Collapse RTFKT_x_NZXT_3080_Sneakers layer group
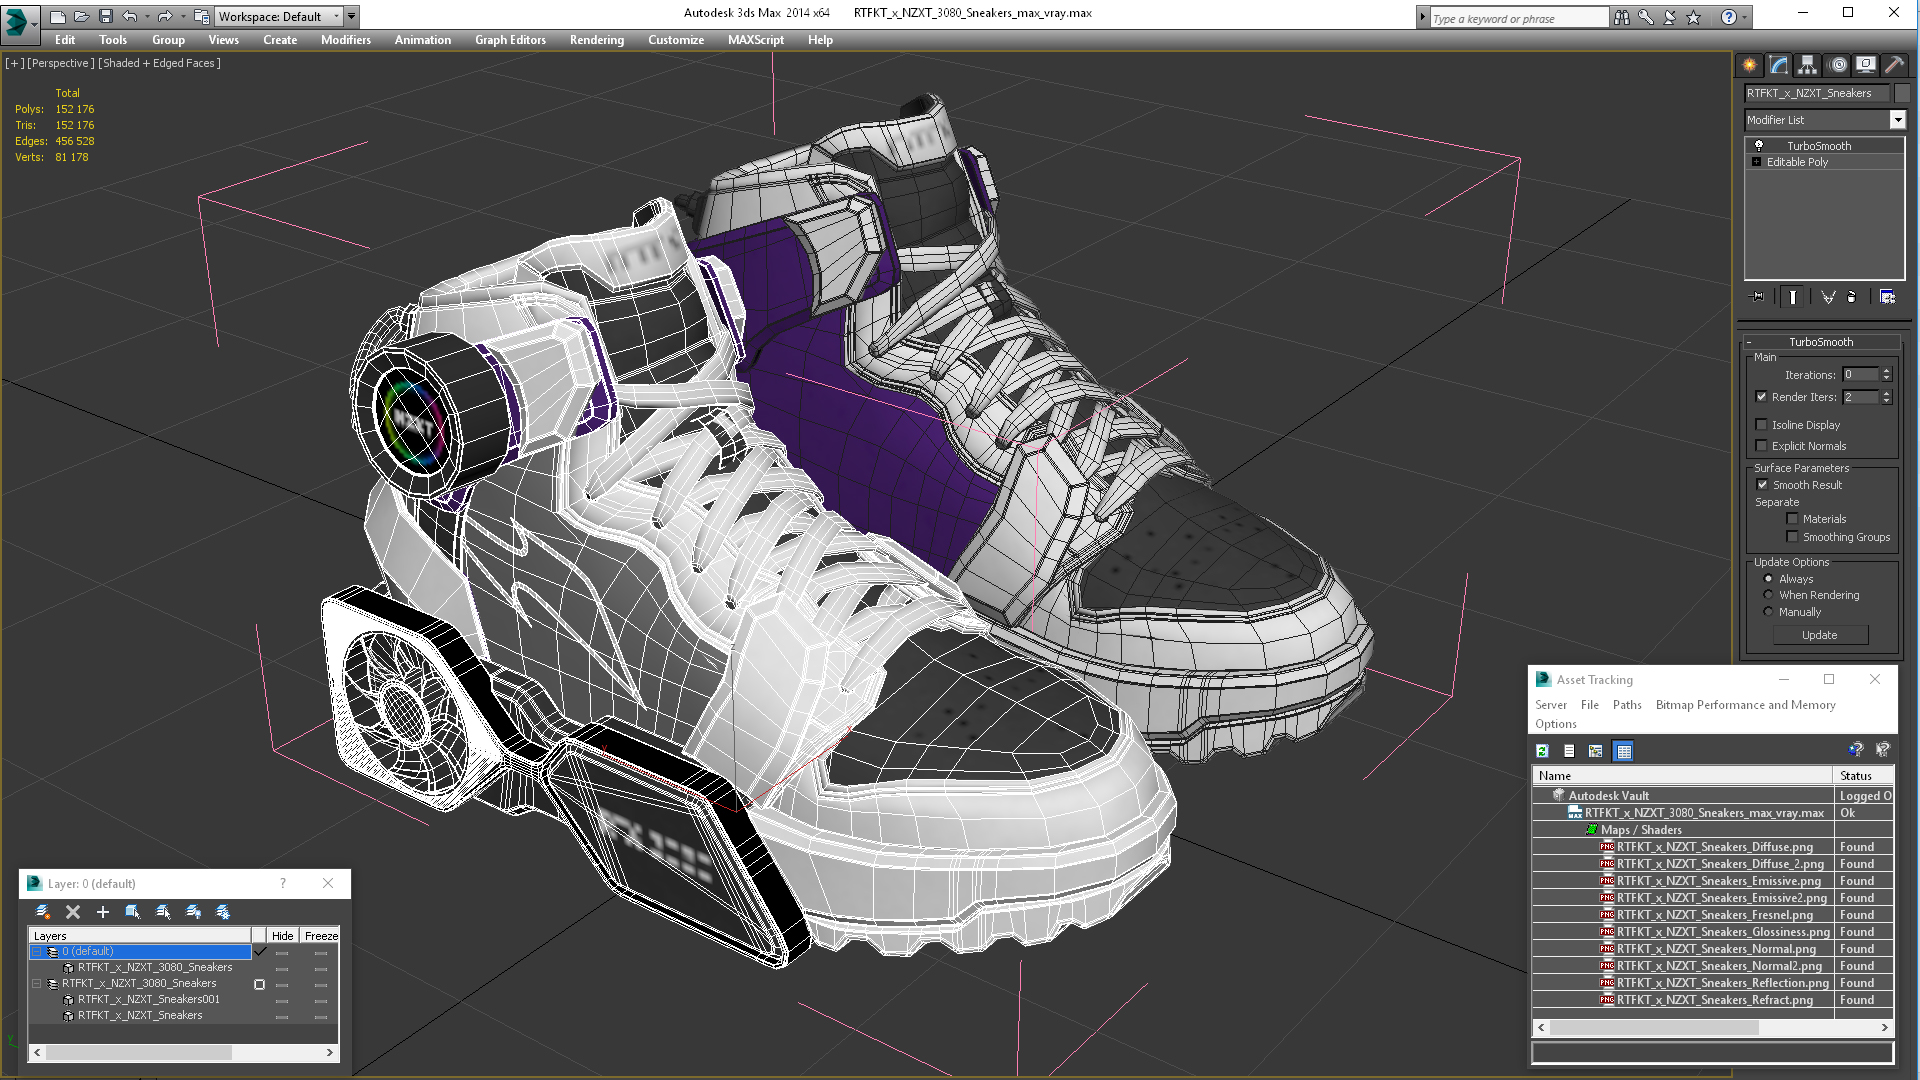This screenshot has height=1080, width=1920. point(37,984)
